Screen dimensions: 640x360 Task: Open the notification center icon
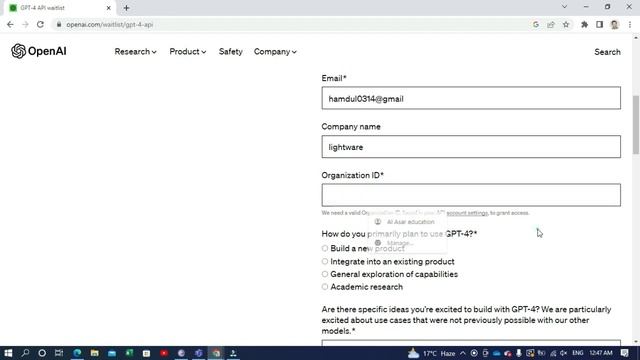624,353
